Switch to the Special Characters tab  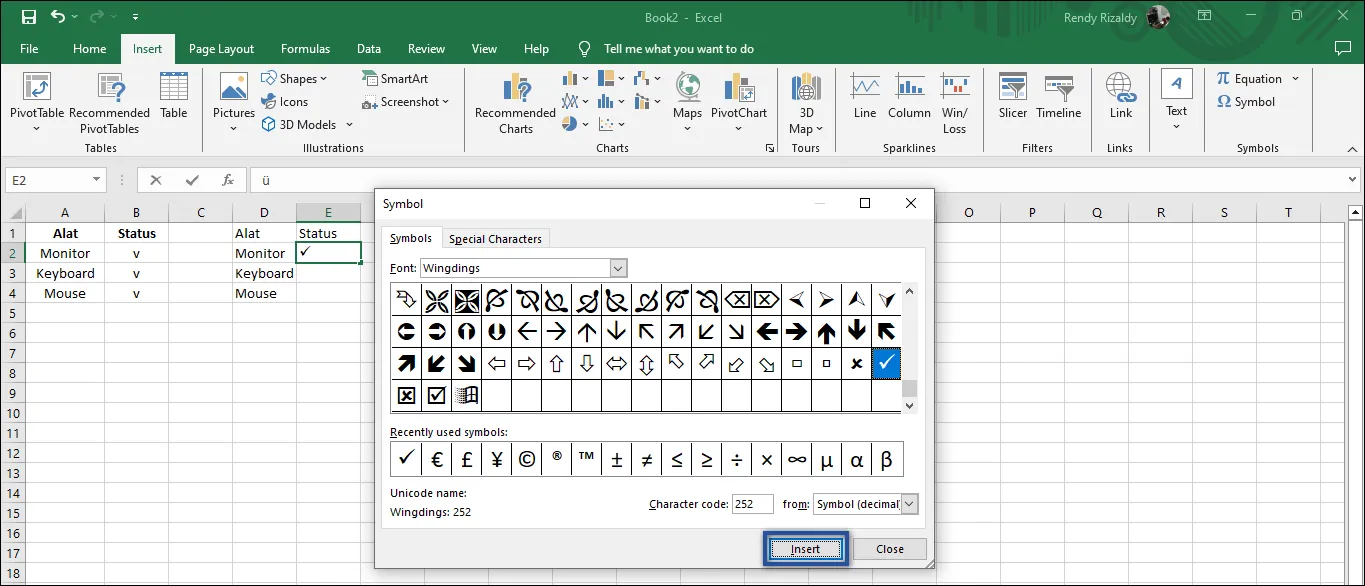pos(495,239)
